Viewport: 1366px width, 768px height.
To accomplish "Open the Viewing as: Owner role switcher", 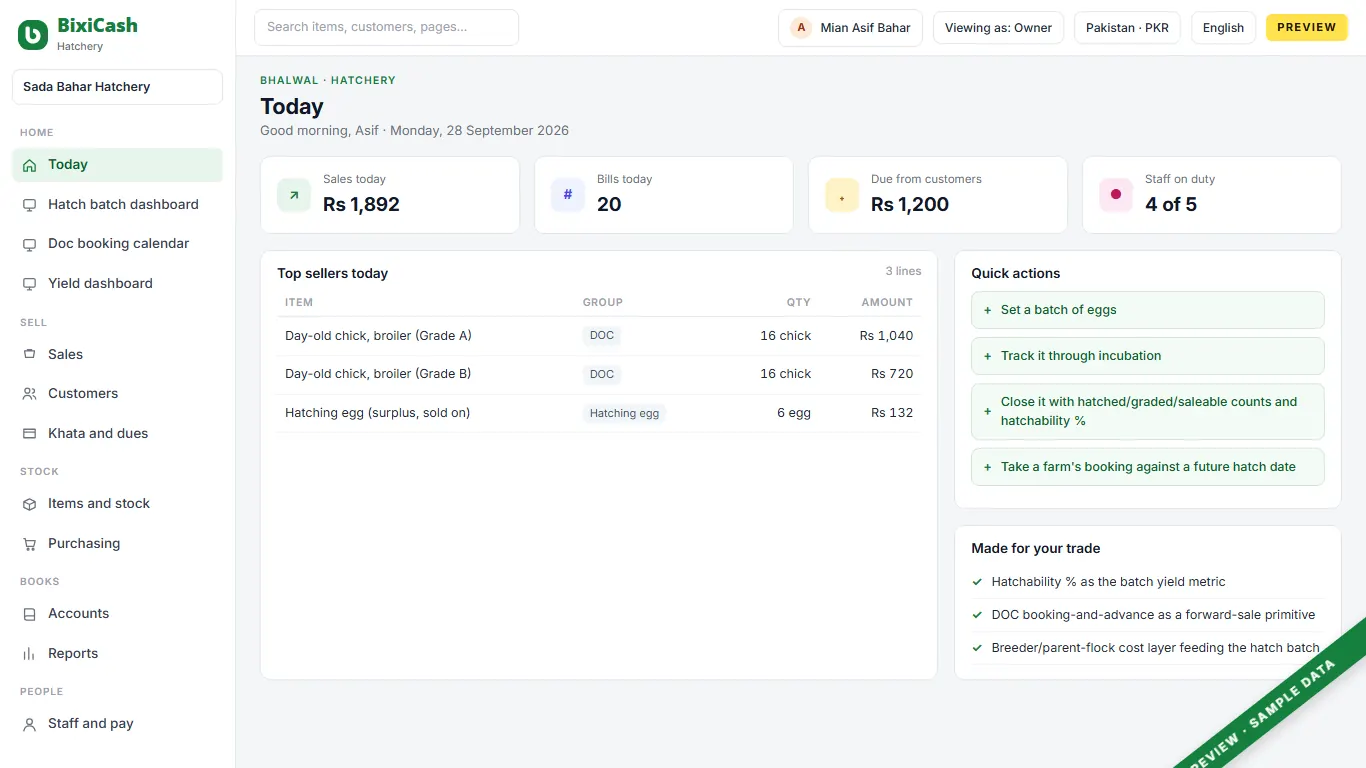I will point(998,28).
